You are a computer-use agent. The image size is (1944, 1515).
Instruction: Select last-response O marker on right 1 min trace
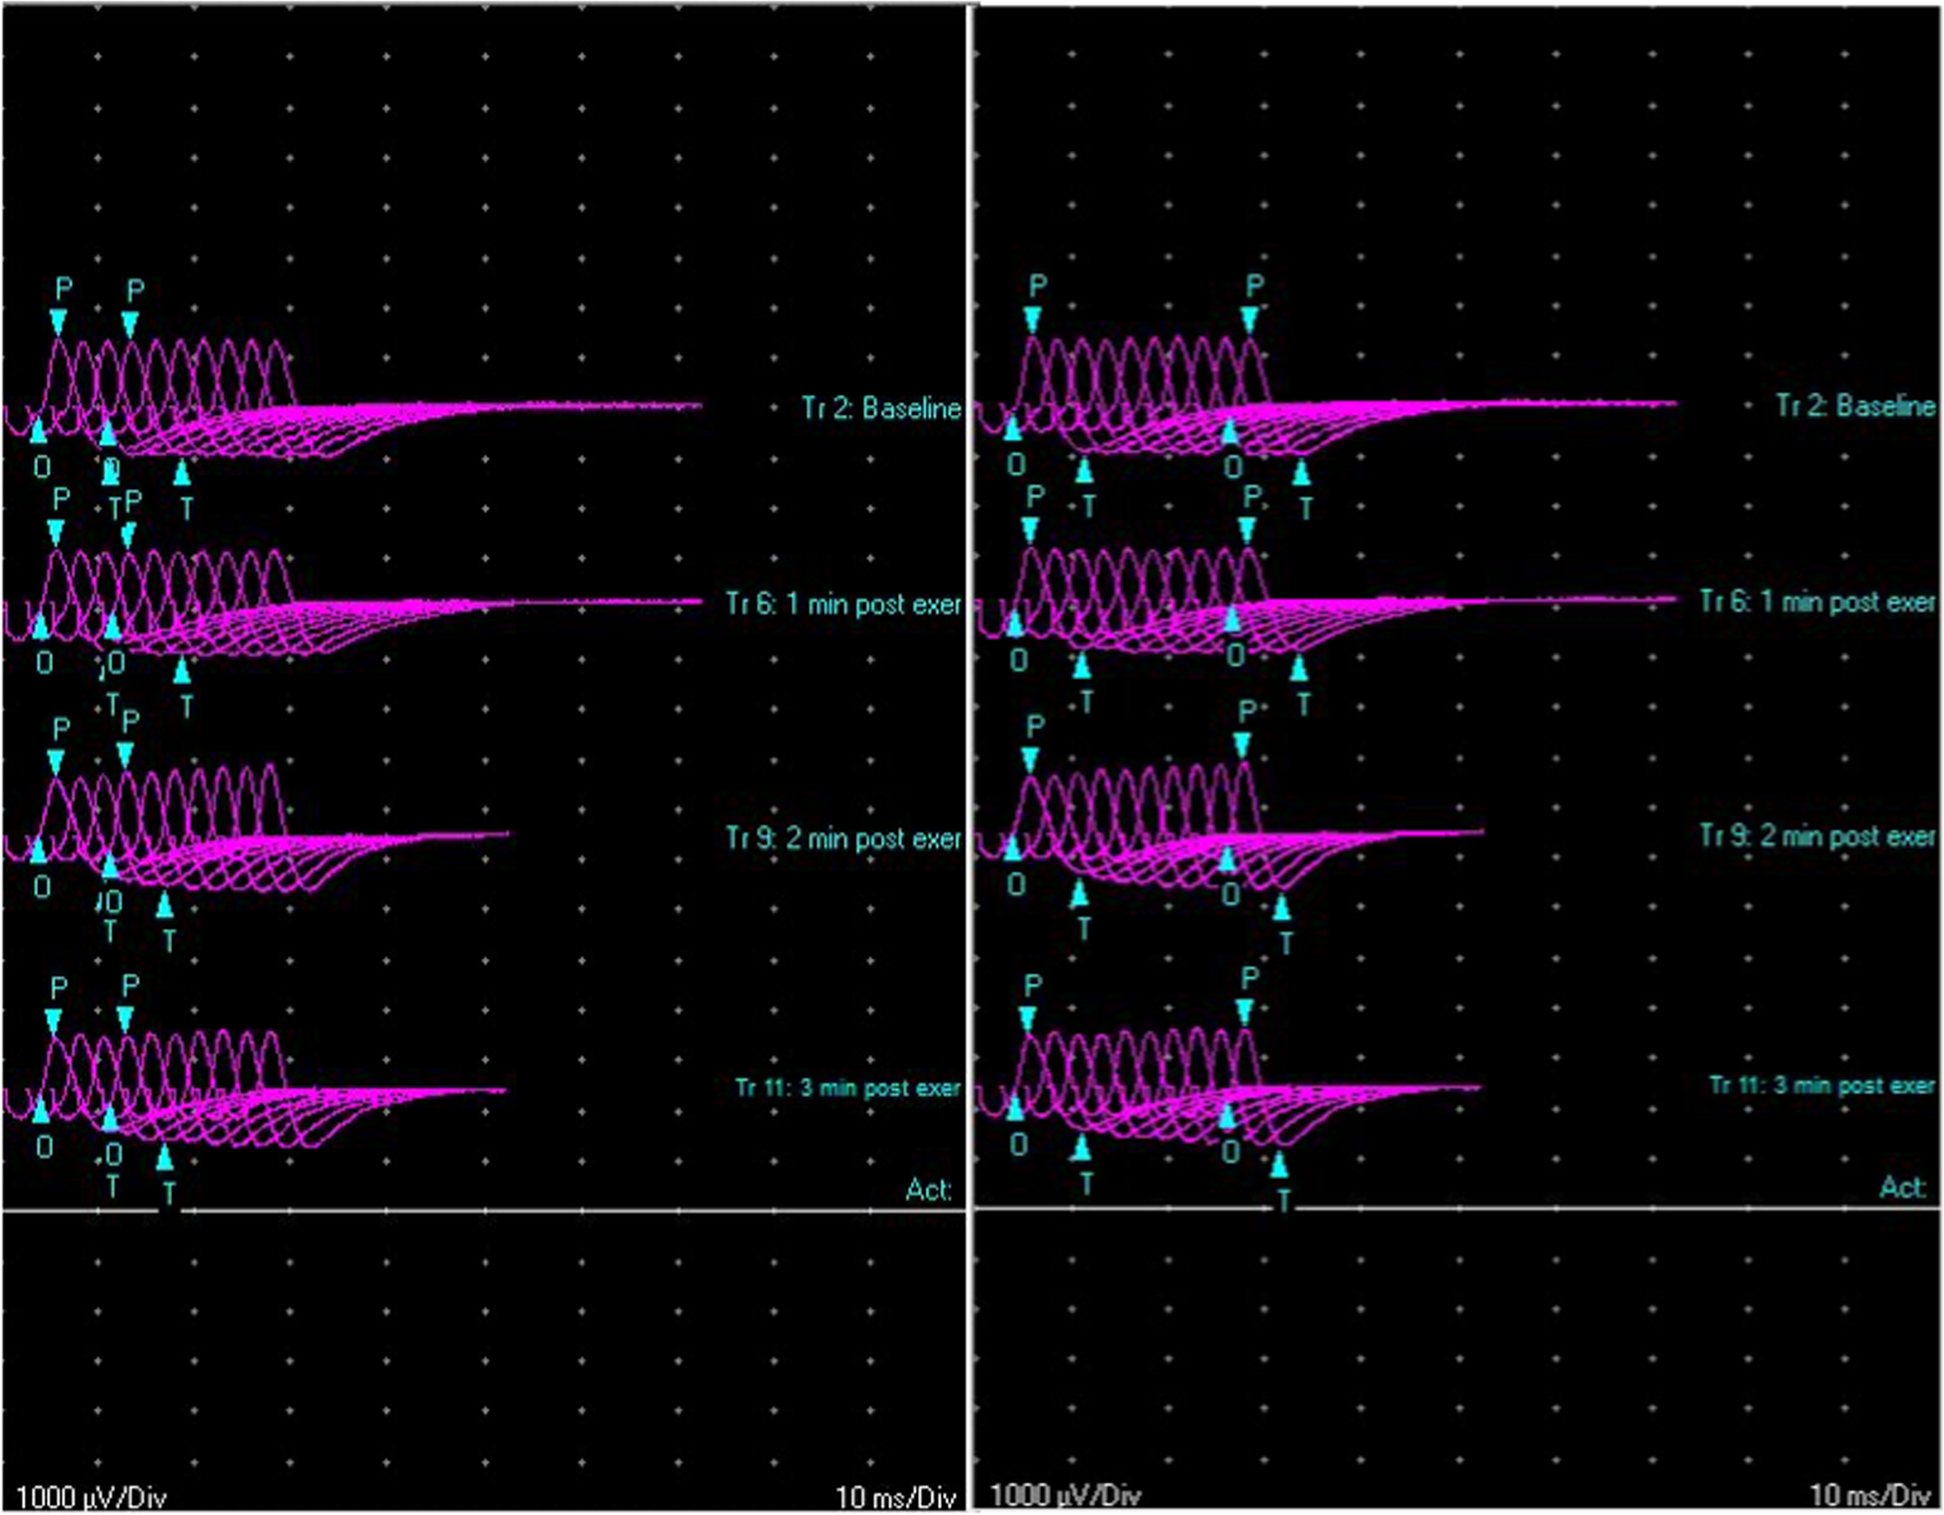[1233, 619]
